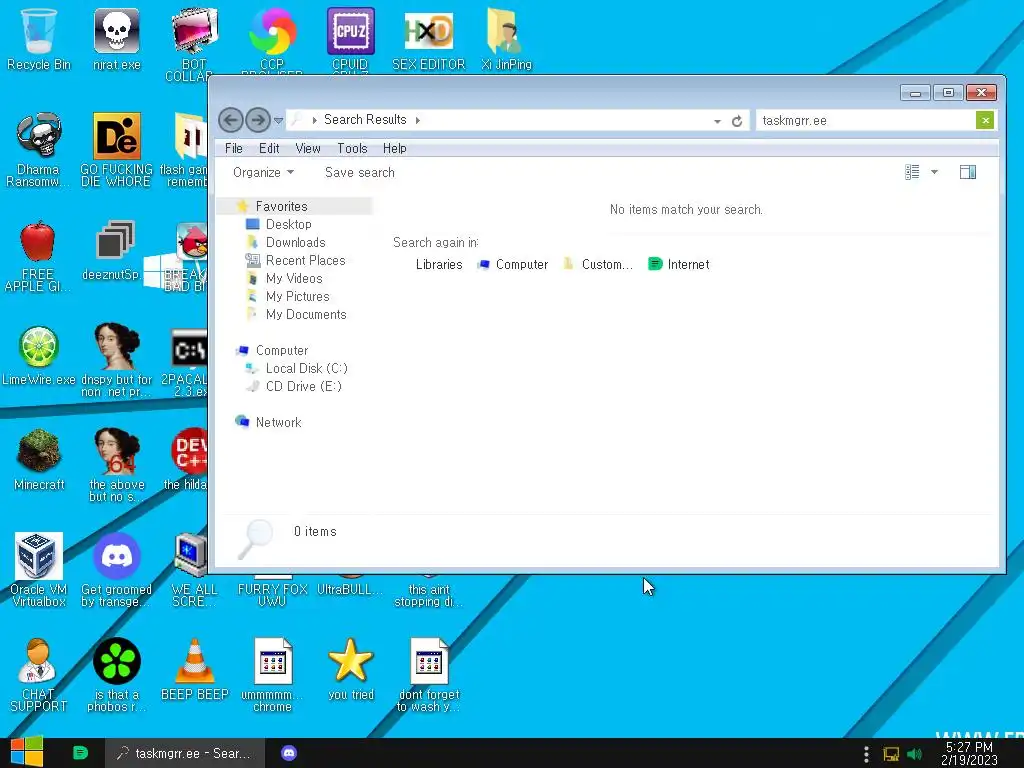1024x768 pixels.
Task: Open the Recycle Bin desktop icon
Action: click(x=39, y=39)
